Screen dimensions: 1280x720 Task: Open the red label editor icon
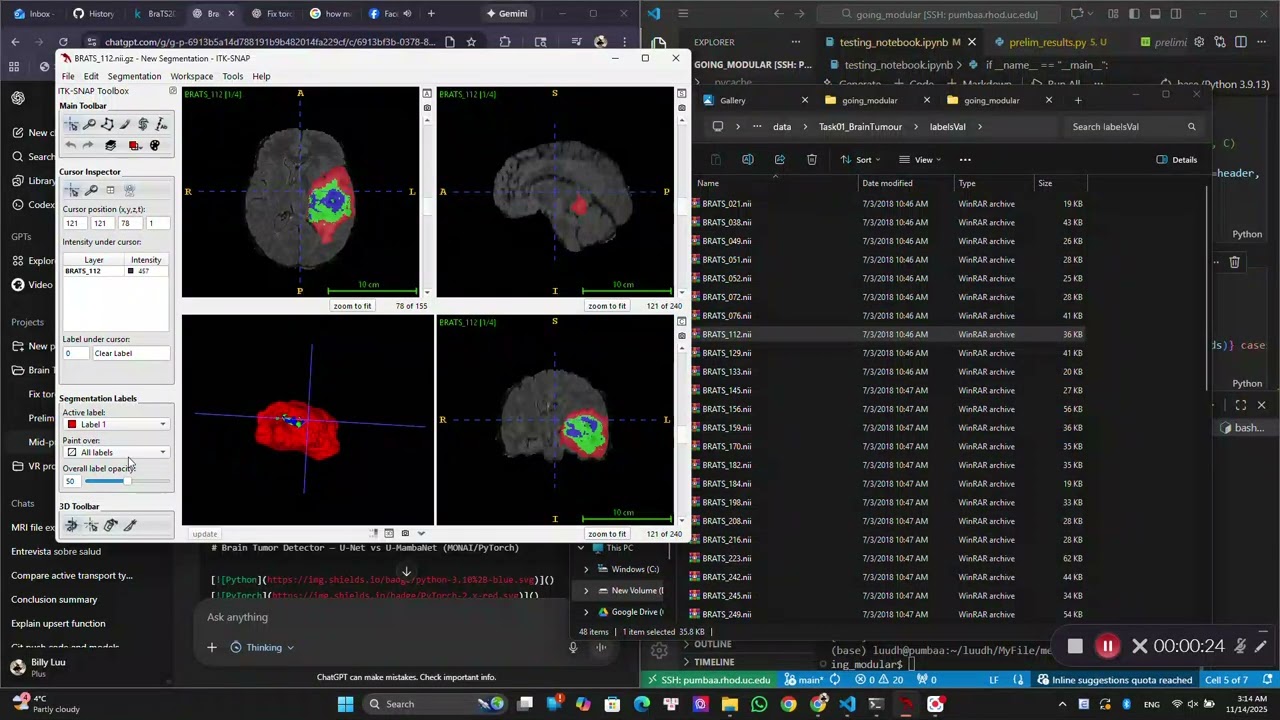133,146
